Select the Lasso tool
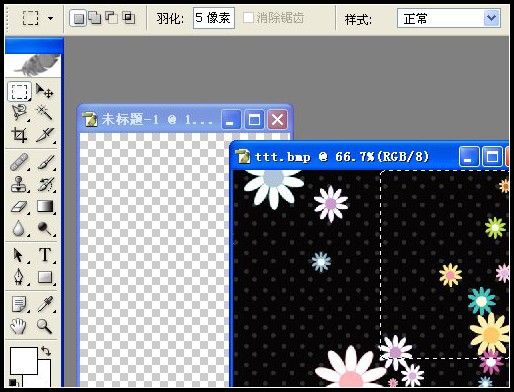 tap(19, 112)
